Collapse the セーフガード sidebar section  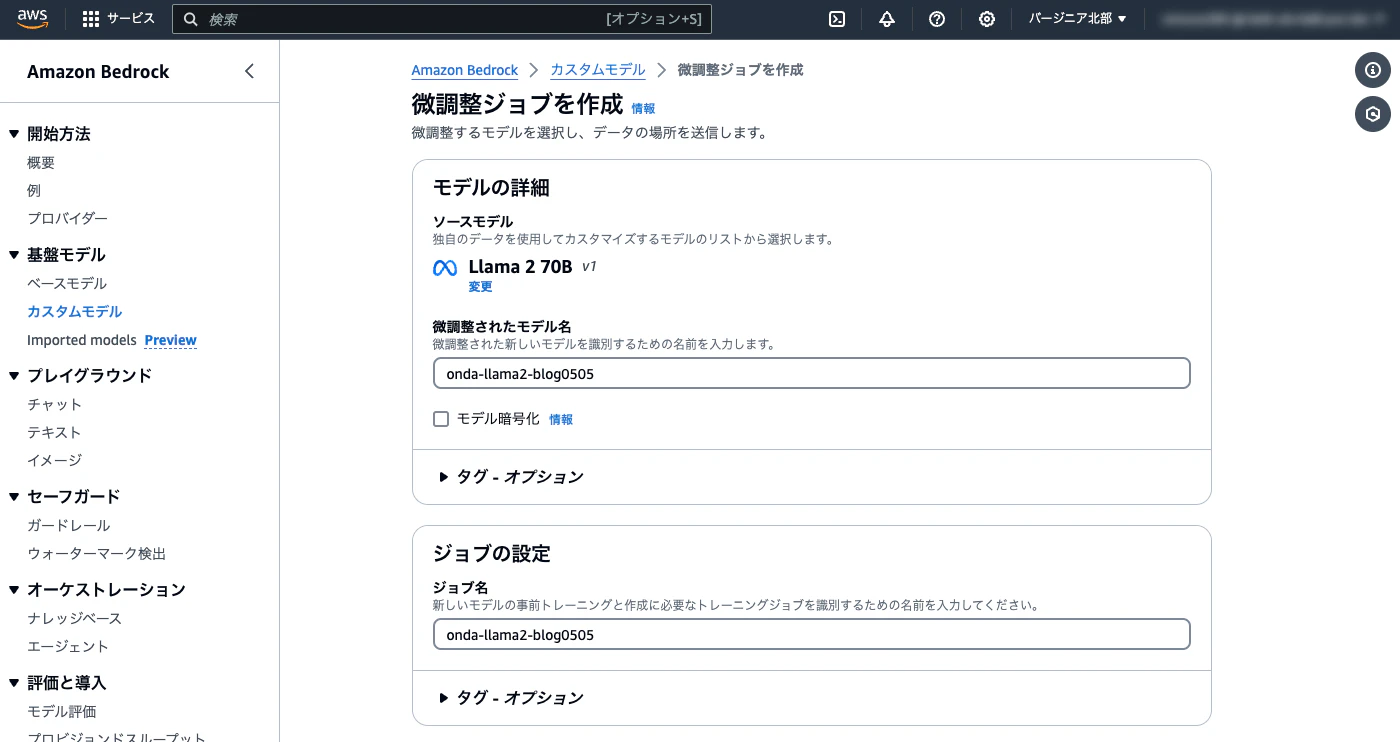pyautogui.click(x=14, y=497)
